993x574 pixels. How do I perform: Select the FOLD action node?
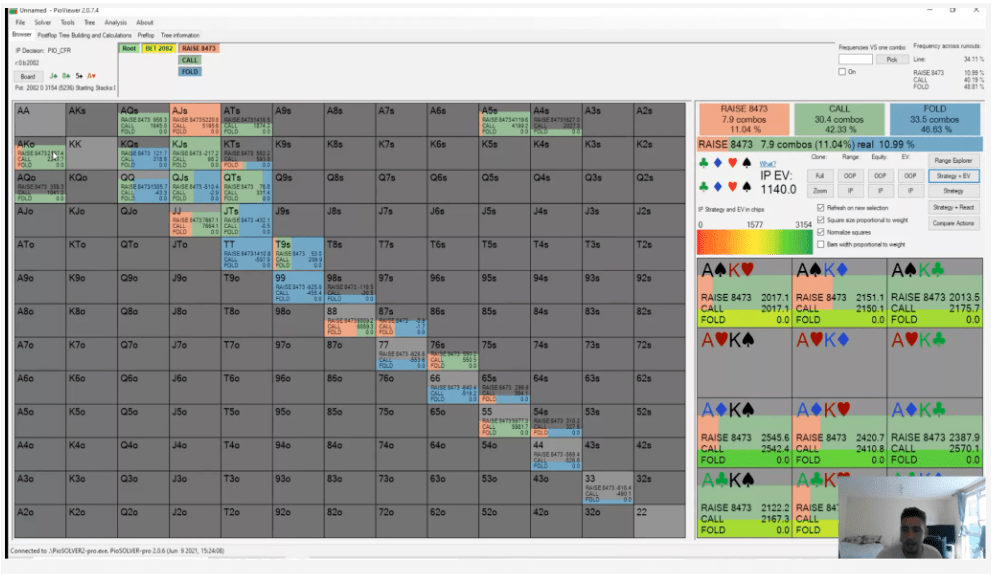click(x=189, y=72)
